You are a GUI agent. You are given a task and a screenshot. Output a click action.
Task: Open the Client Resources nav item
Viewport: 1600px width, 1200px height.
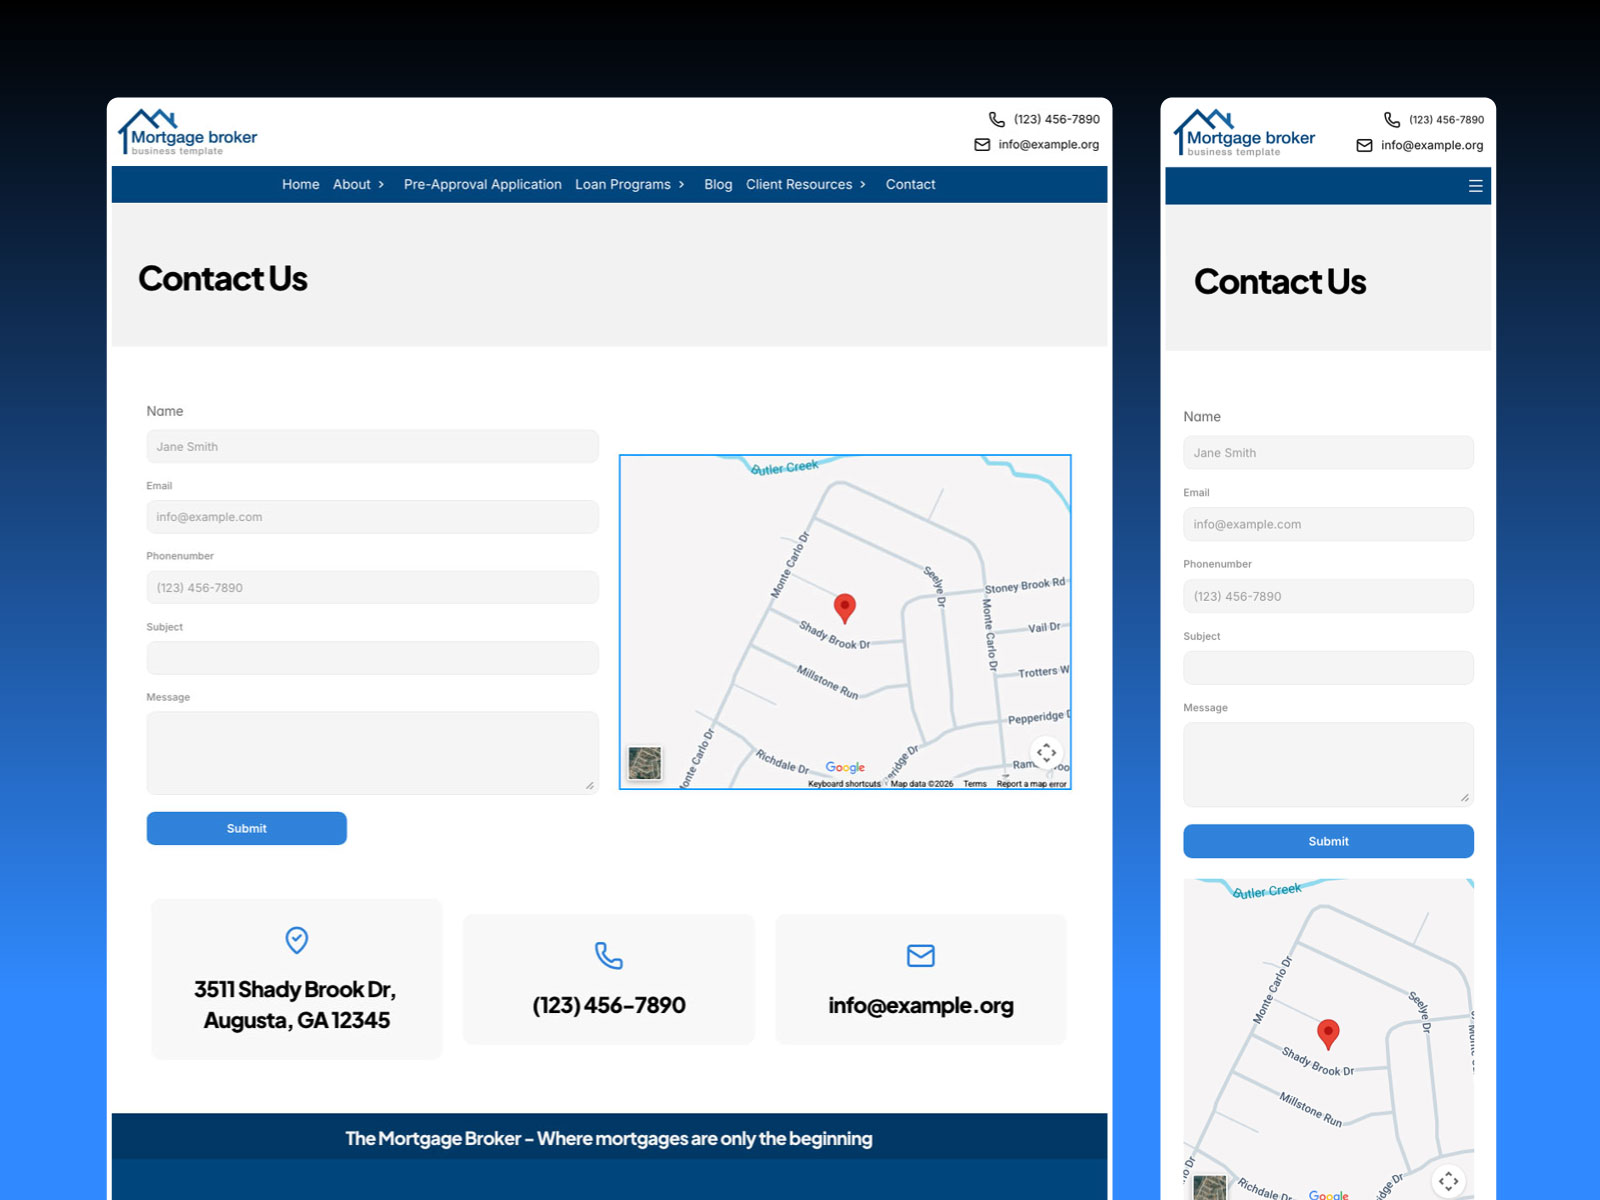point(799,185)
